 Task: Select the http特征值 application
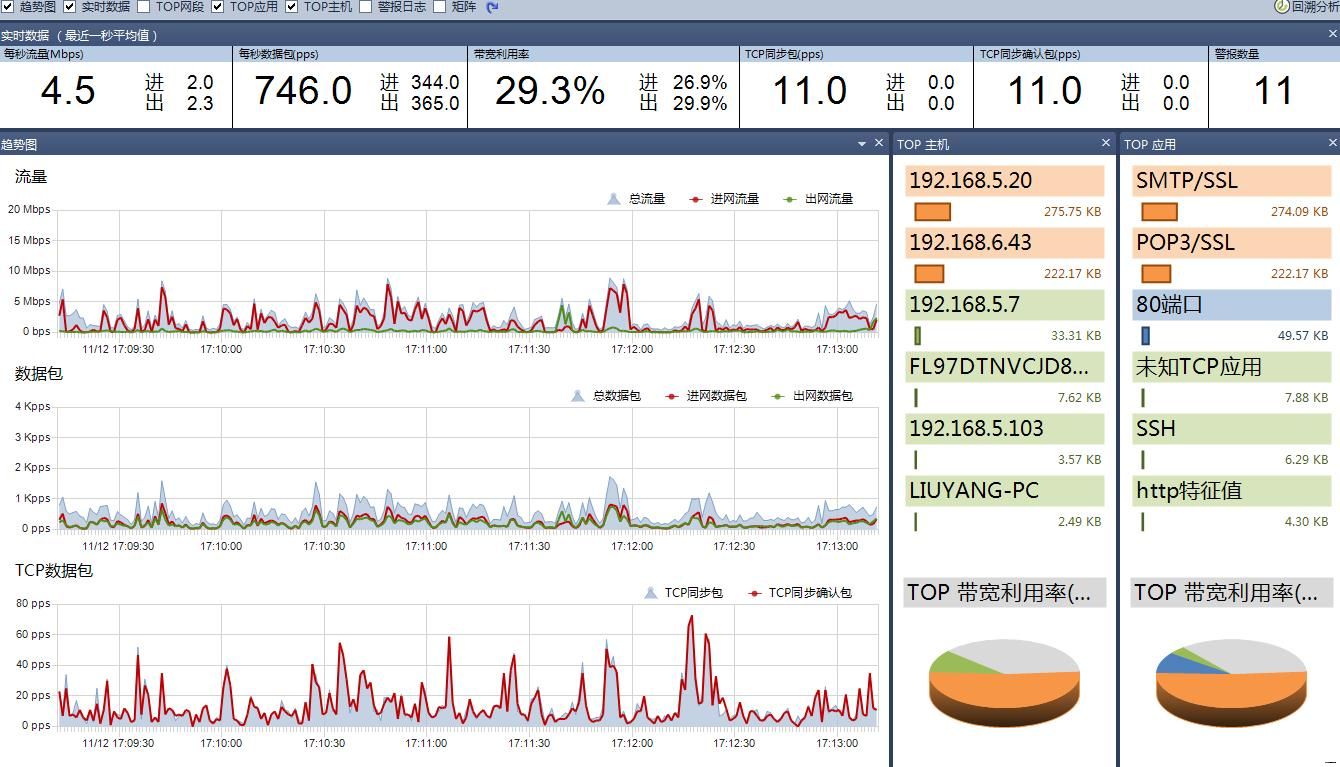click(1232, 491)
